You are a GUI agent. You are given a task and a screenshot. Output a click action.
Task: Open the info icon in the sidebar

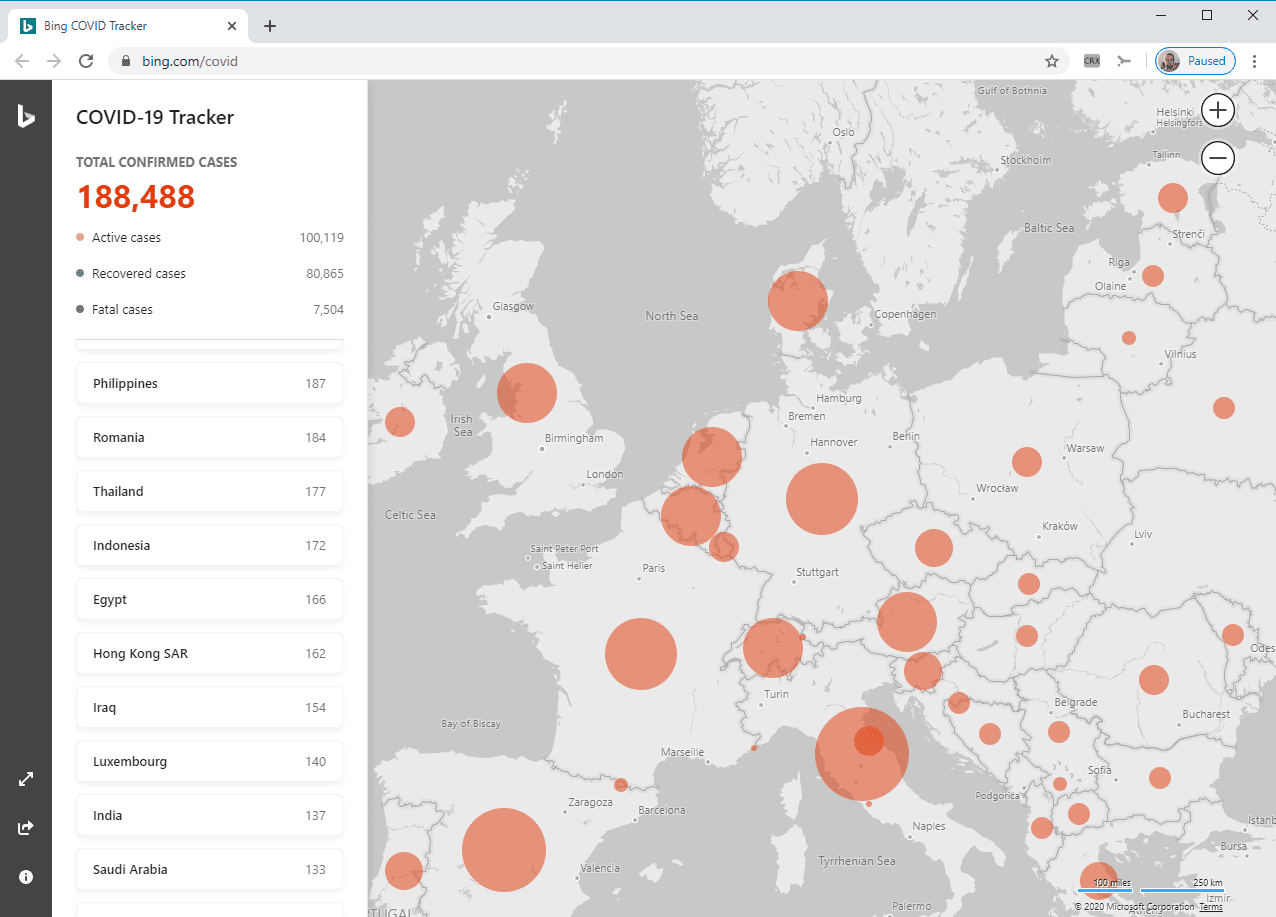[26, 877]
